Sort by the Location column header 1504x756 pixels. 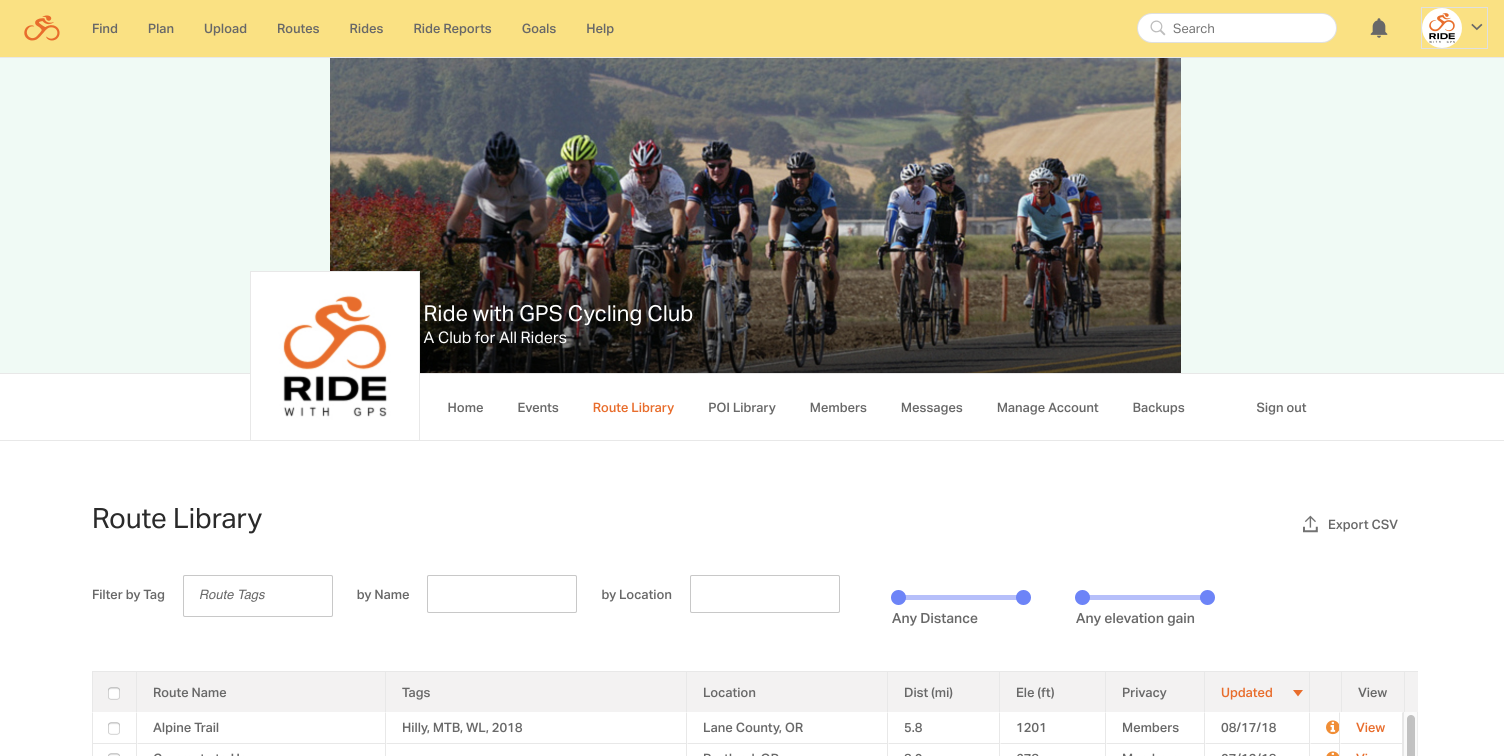729,692
